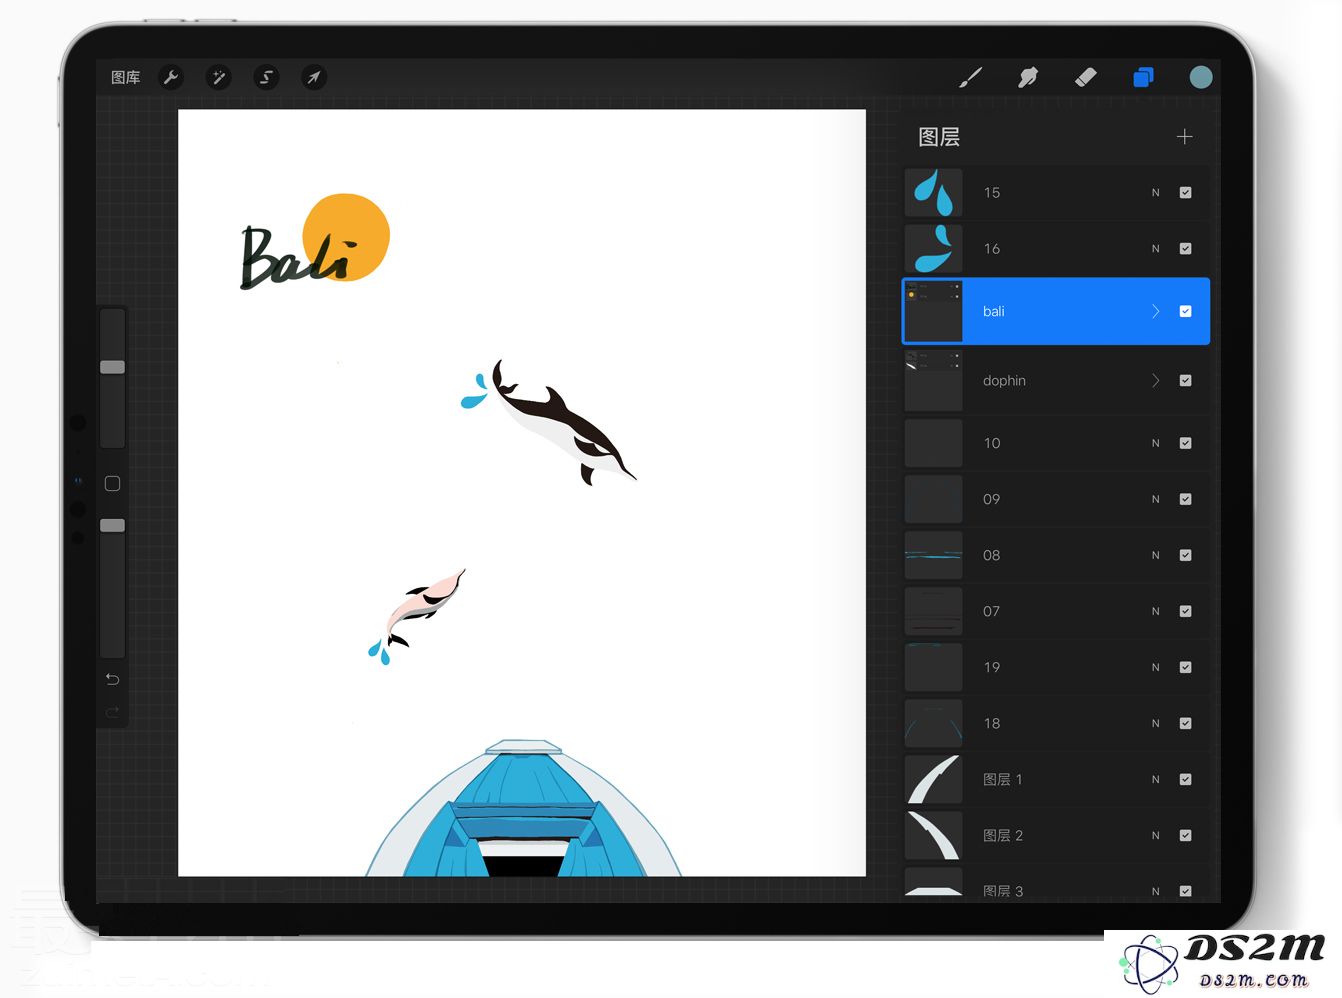The width and height of the screenshot is (1342, 998).
Task: Select the bali group thumbnail
Action: click(x=933, y=311)
